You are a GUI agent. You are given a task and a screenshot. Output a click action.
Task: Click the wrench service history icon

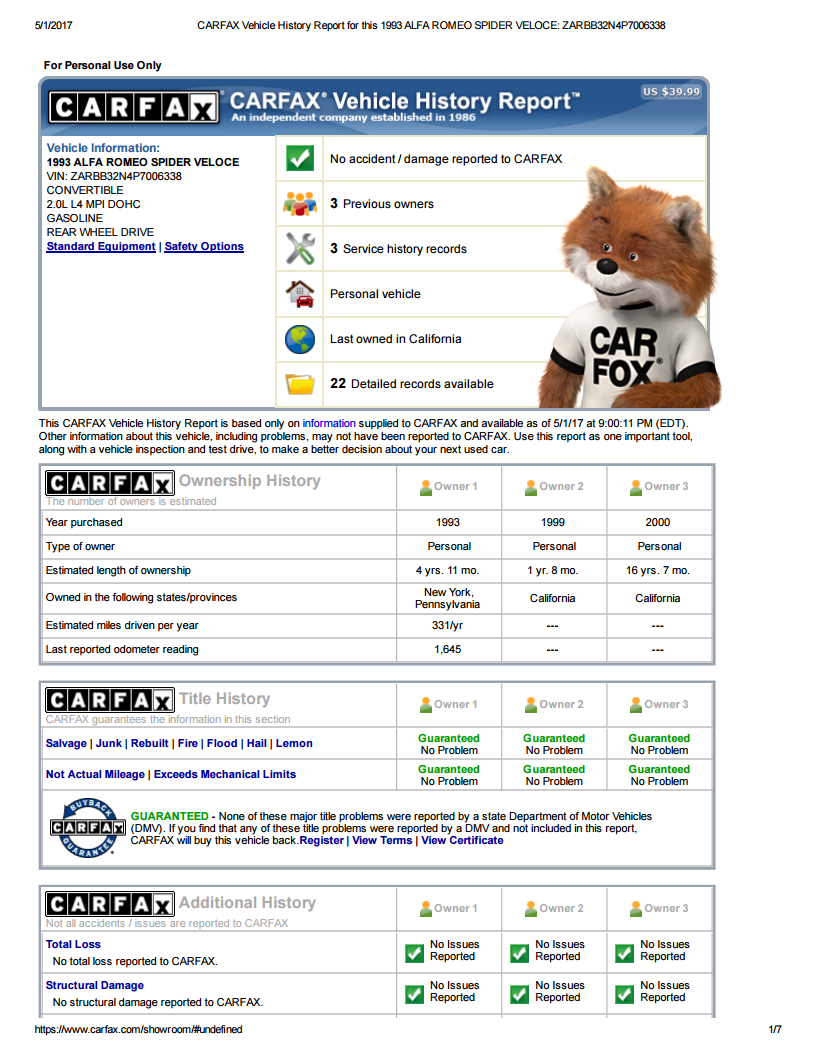pos(299,248)
